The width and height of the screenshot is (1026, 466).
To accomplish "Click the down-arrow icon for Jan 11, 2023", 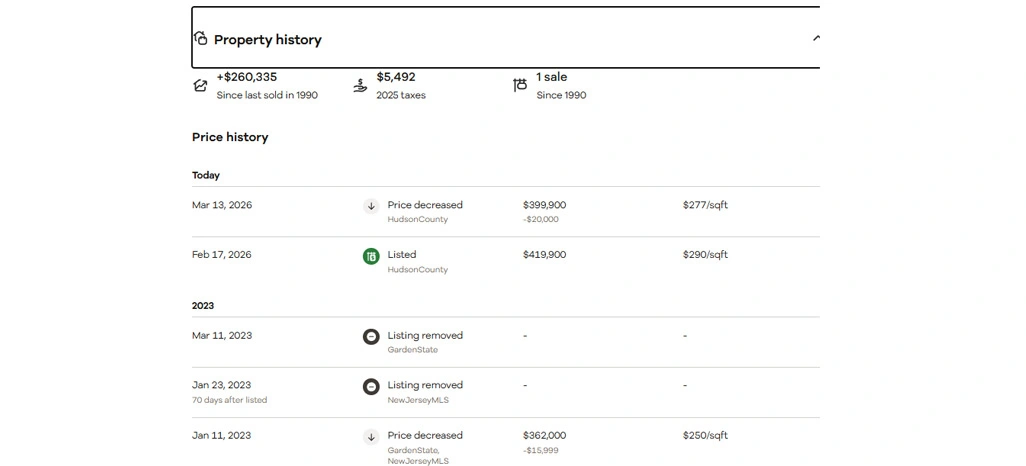I will 371,437.
